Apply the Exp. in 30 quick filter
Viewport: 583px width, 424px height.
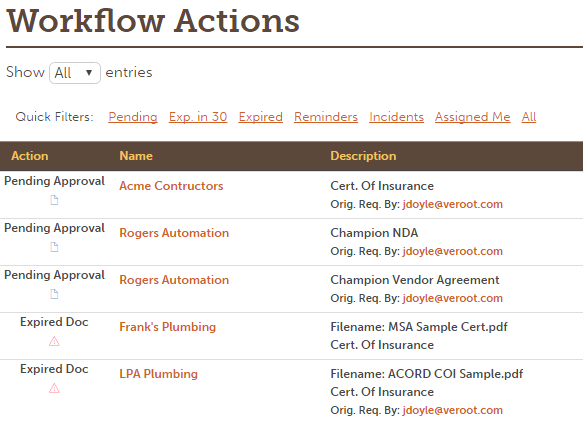tap(198, 117)
